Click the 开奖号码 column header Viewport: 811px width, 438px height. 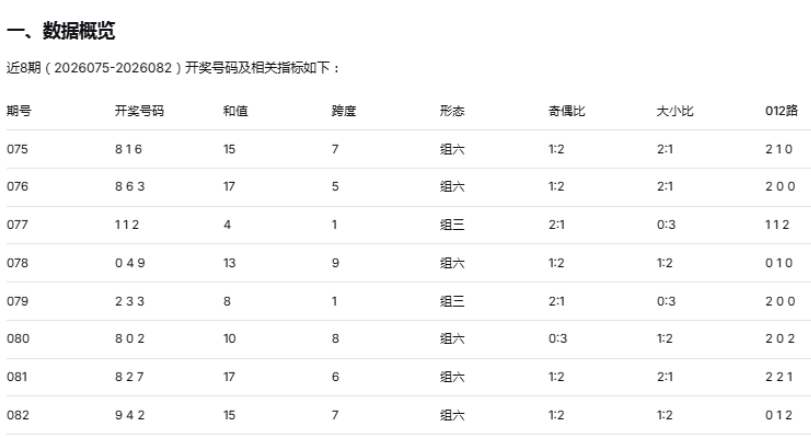[x=139, y=110]
